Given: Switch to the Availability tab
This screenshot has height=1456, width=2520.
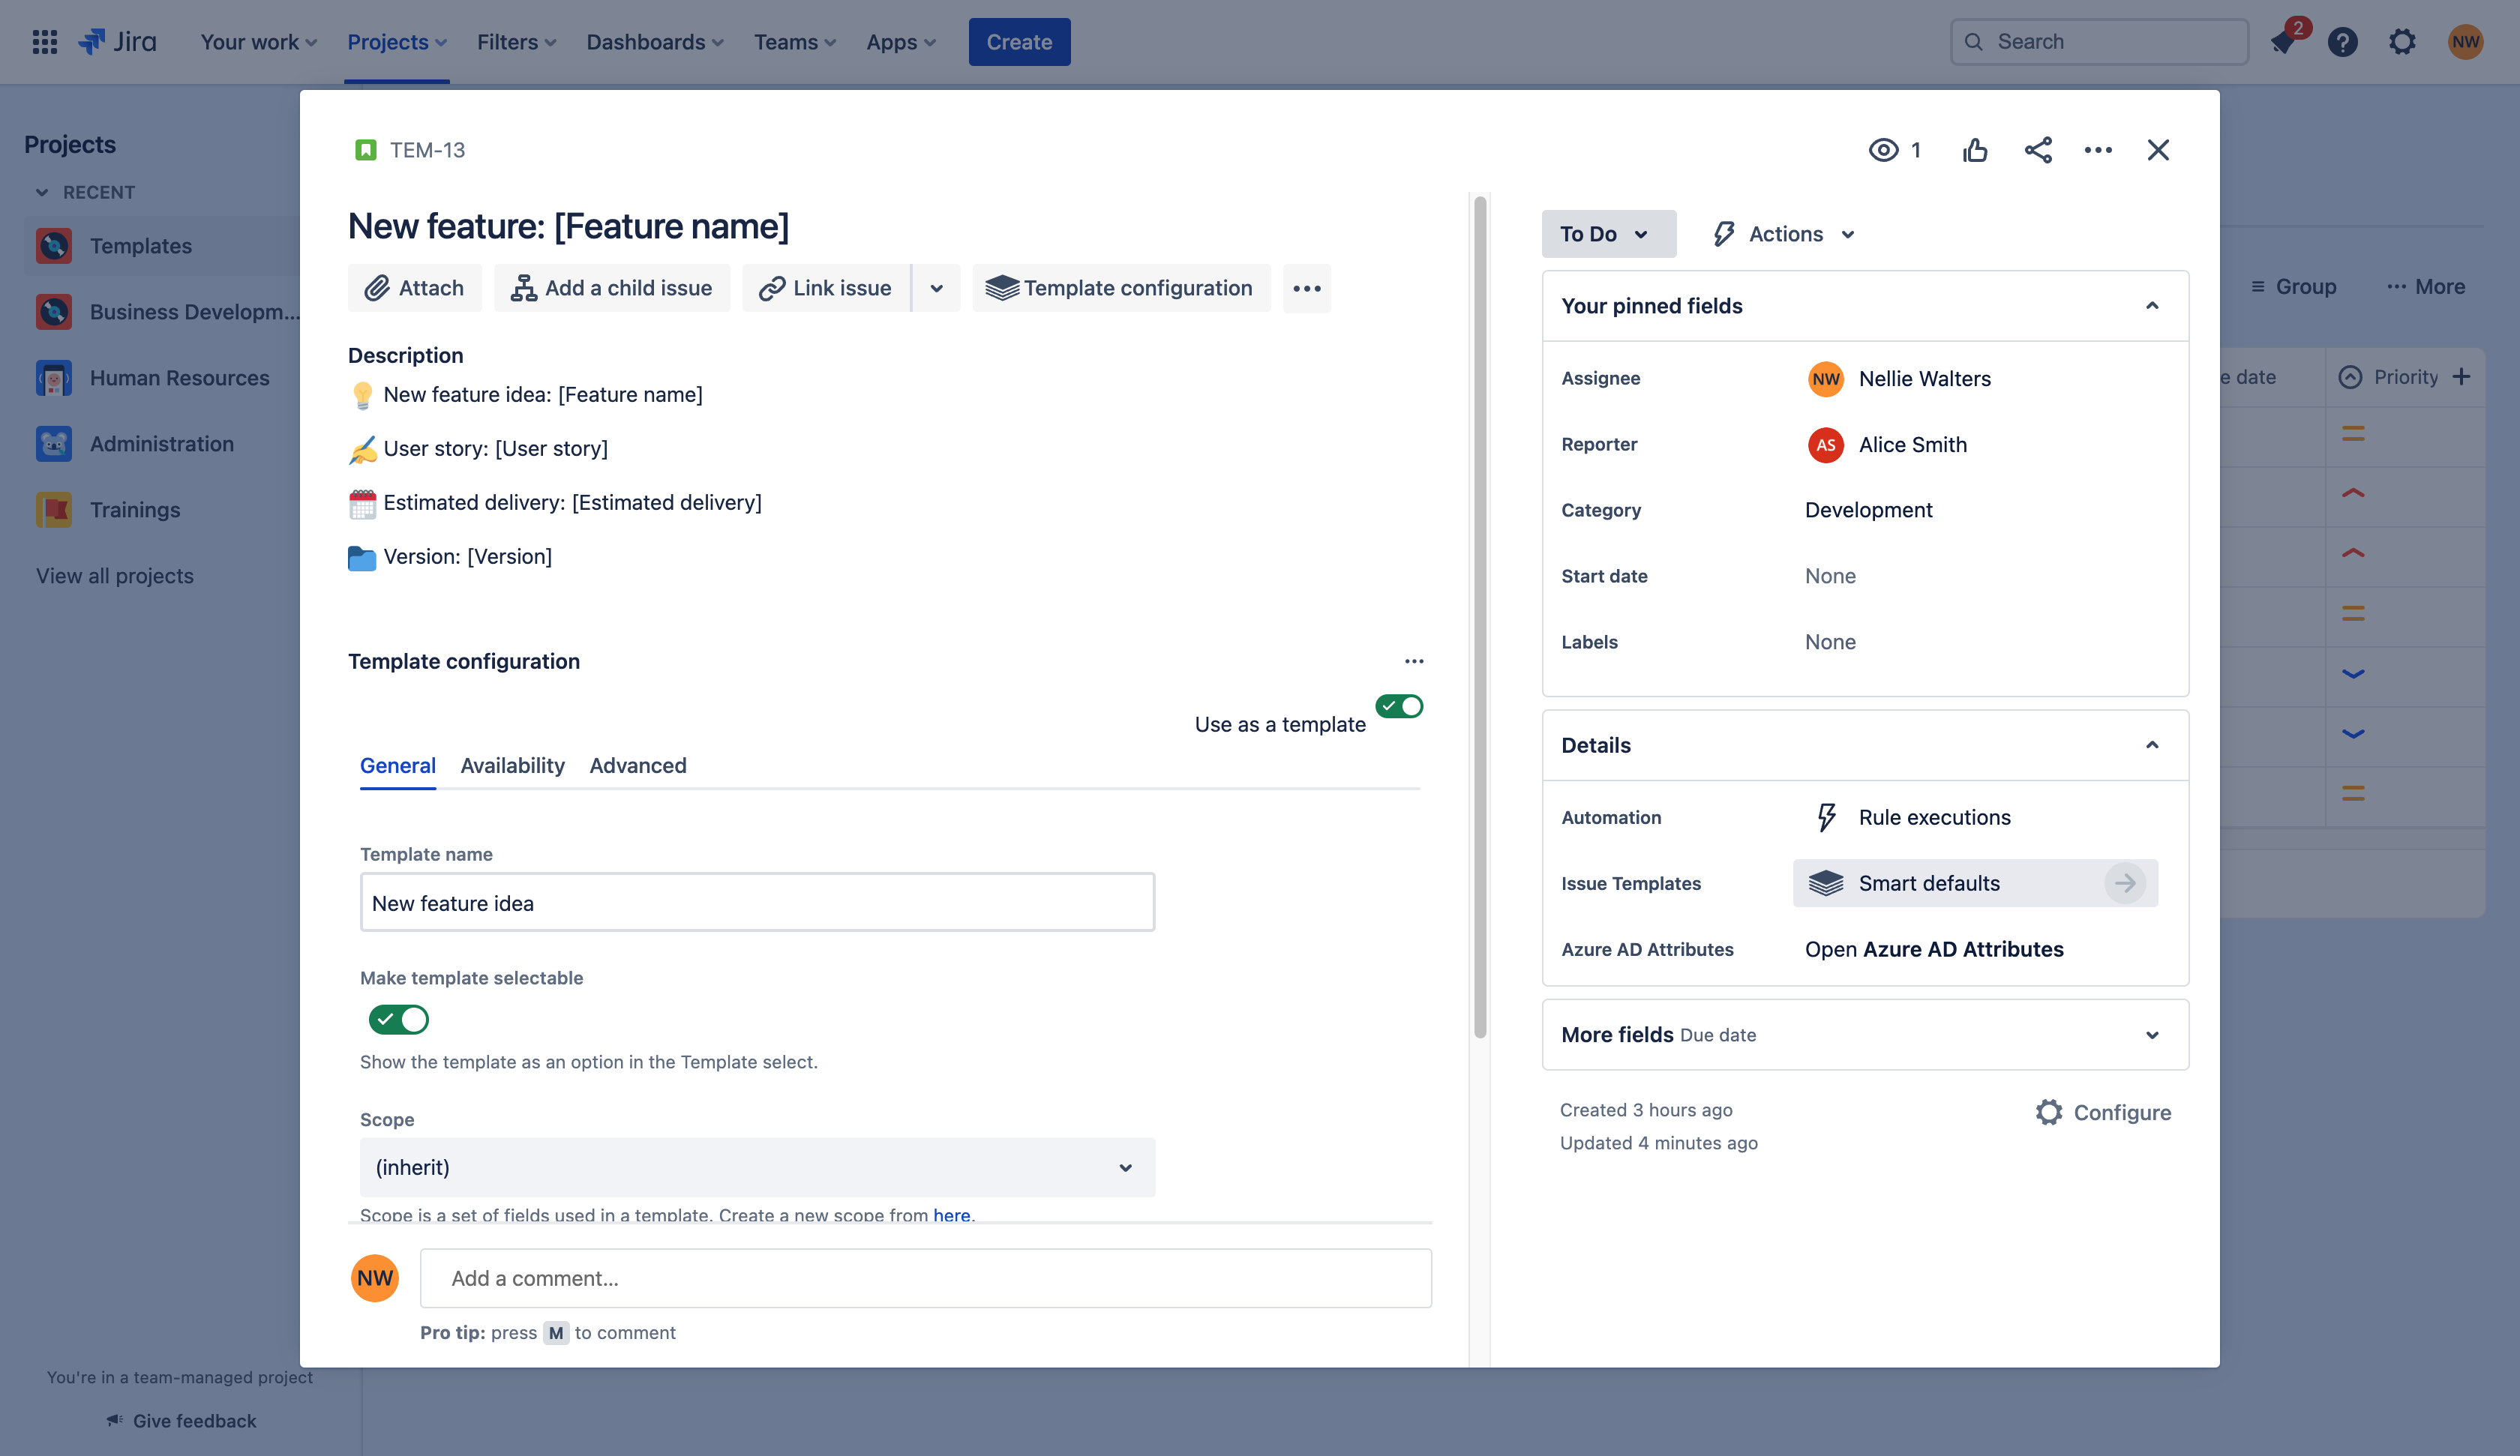Looking at the screenshot, I should coord(512,765).
